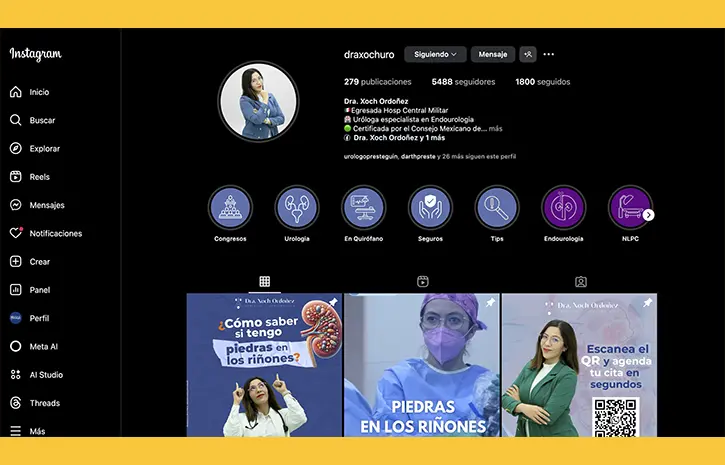Open Seguros story highlight
The image size is (725, 465).
430,208
